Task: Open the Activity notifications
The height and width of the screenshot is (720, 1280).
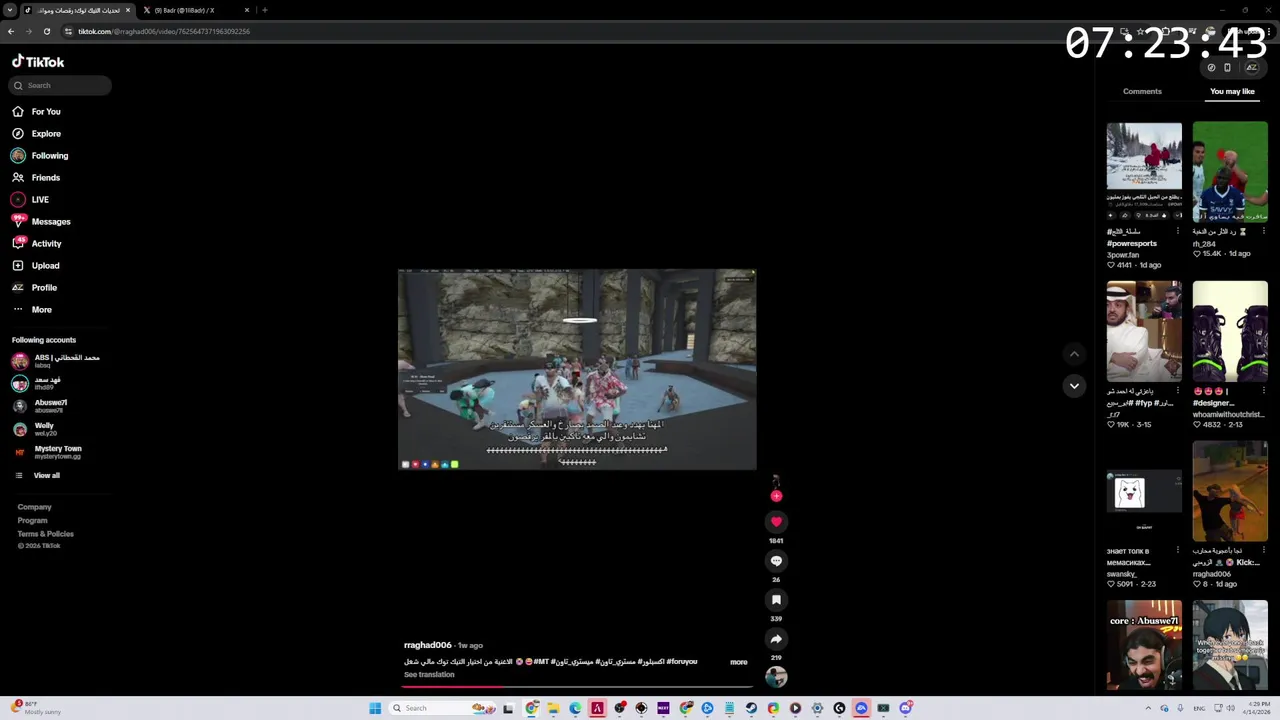Action: [x=37, y=243]
